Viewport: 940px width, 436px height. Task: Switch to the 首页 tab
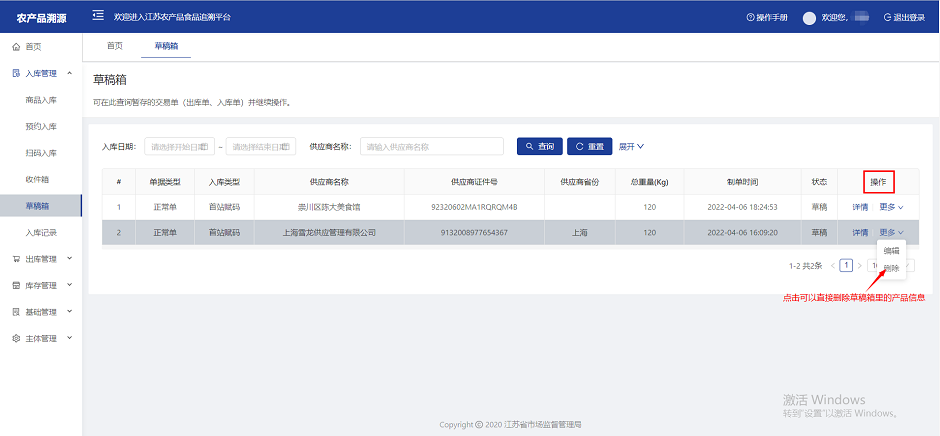coord(115,46)
